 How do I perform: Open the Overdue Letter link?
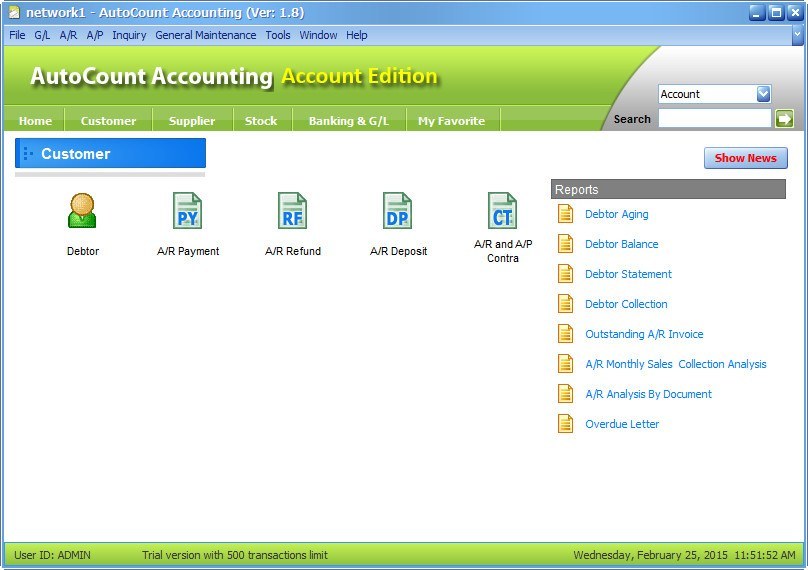point(622,424)
